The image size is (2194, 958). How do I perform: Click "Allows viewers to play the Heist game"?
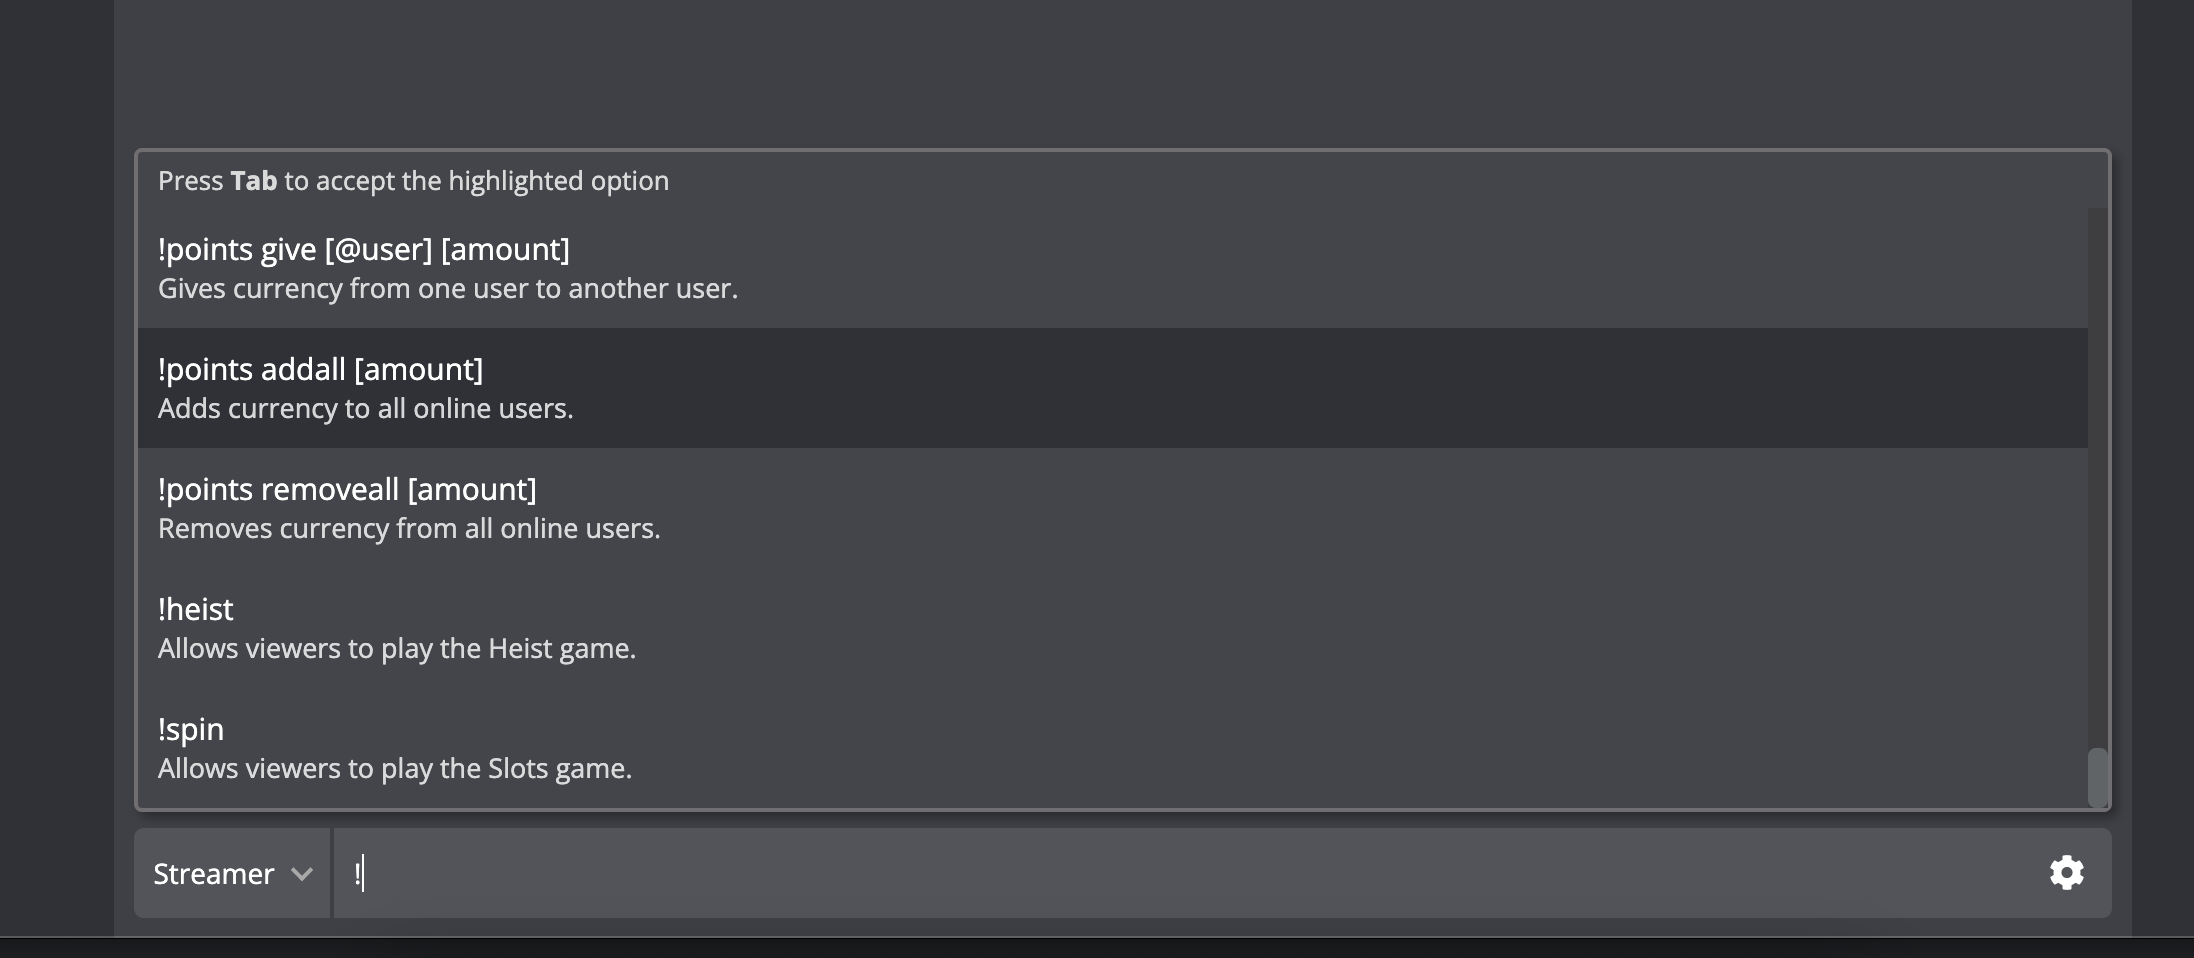pyautogui.click(x=396, y=649)
